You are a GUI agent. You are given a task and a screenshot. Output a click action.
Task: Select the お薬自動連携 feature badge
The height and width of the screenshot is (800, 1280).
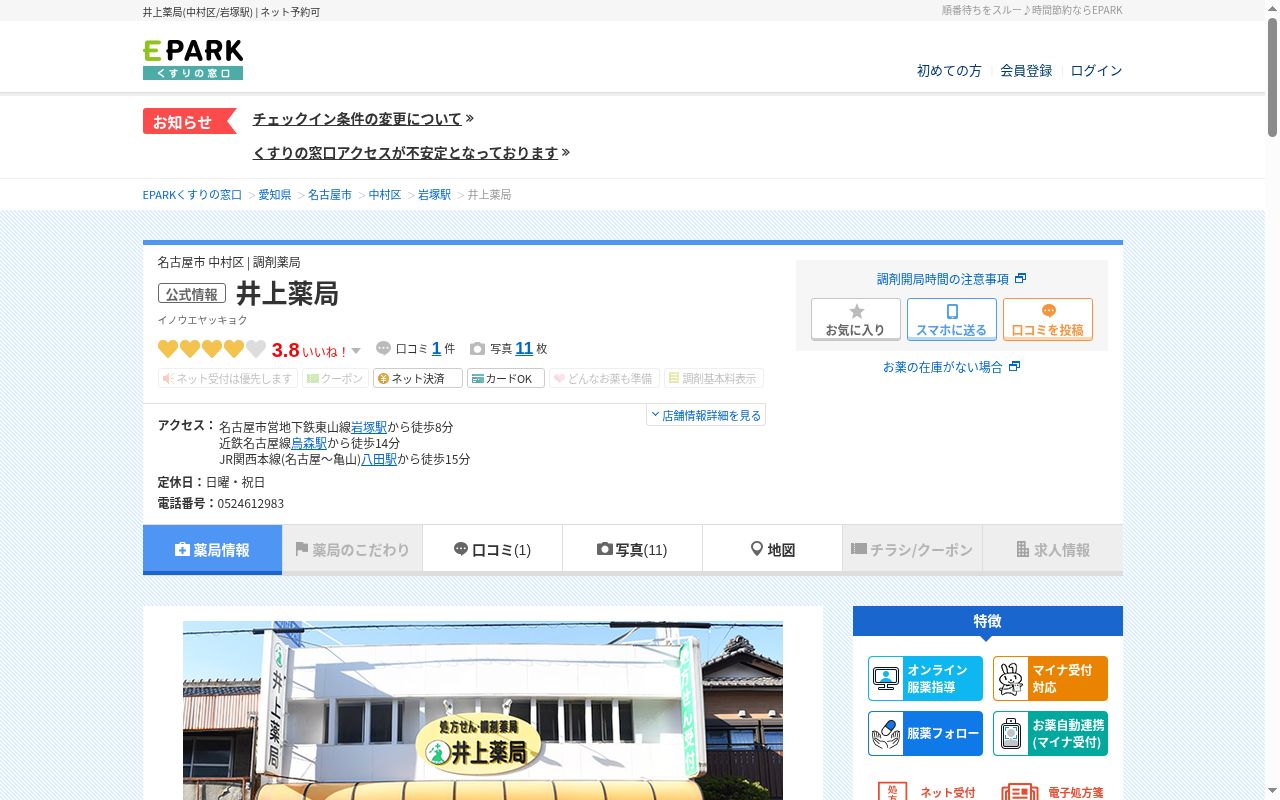[x=1050, y=733]
